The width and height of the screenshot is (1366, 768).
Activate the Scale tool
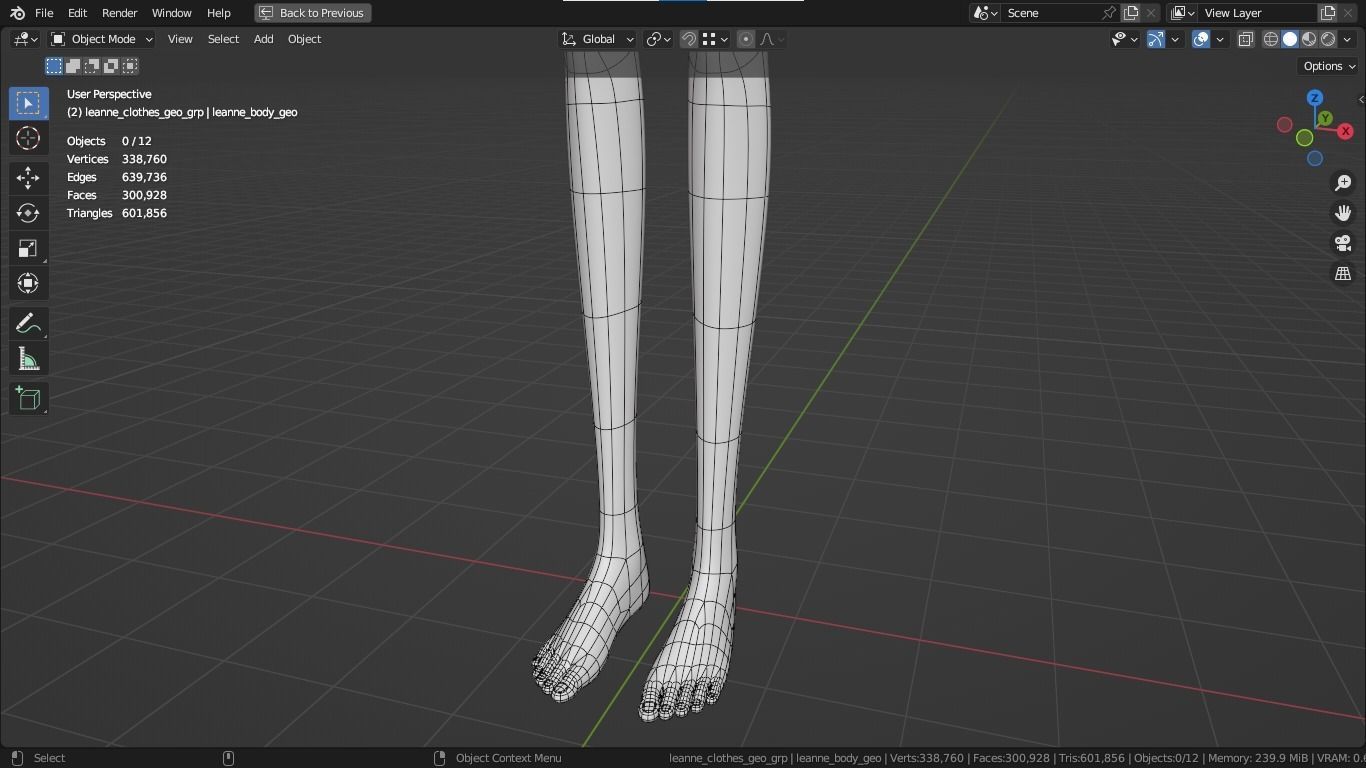point(28,248)
